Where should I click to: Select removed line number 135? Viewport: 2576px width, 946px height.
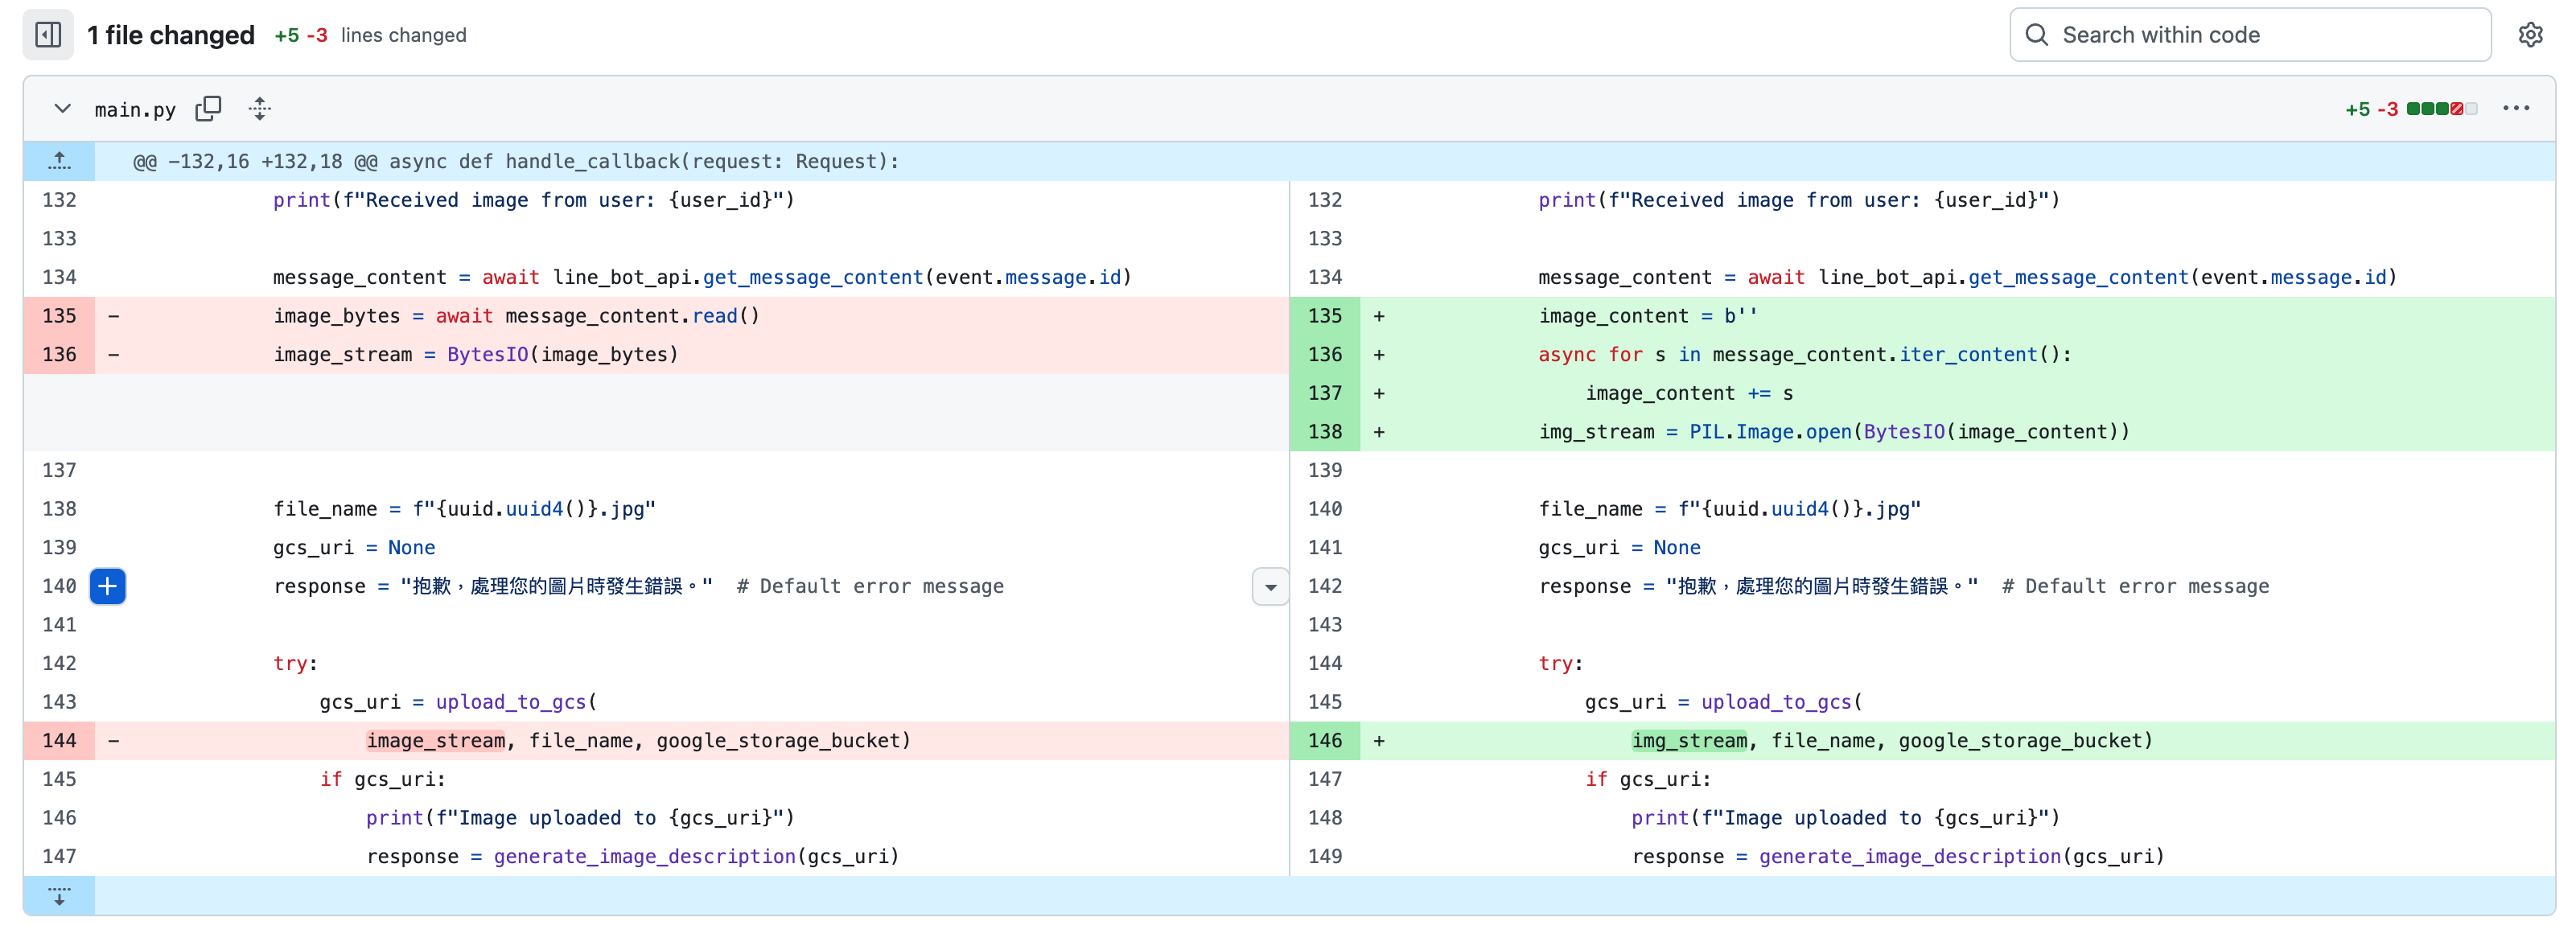point(59,316)
